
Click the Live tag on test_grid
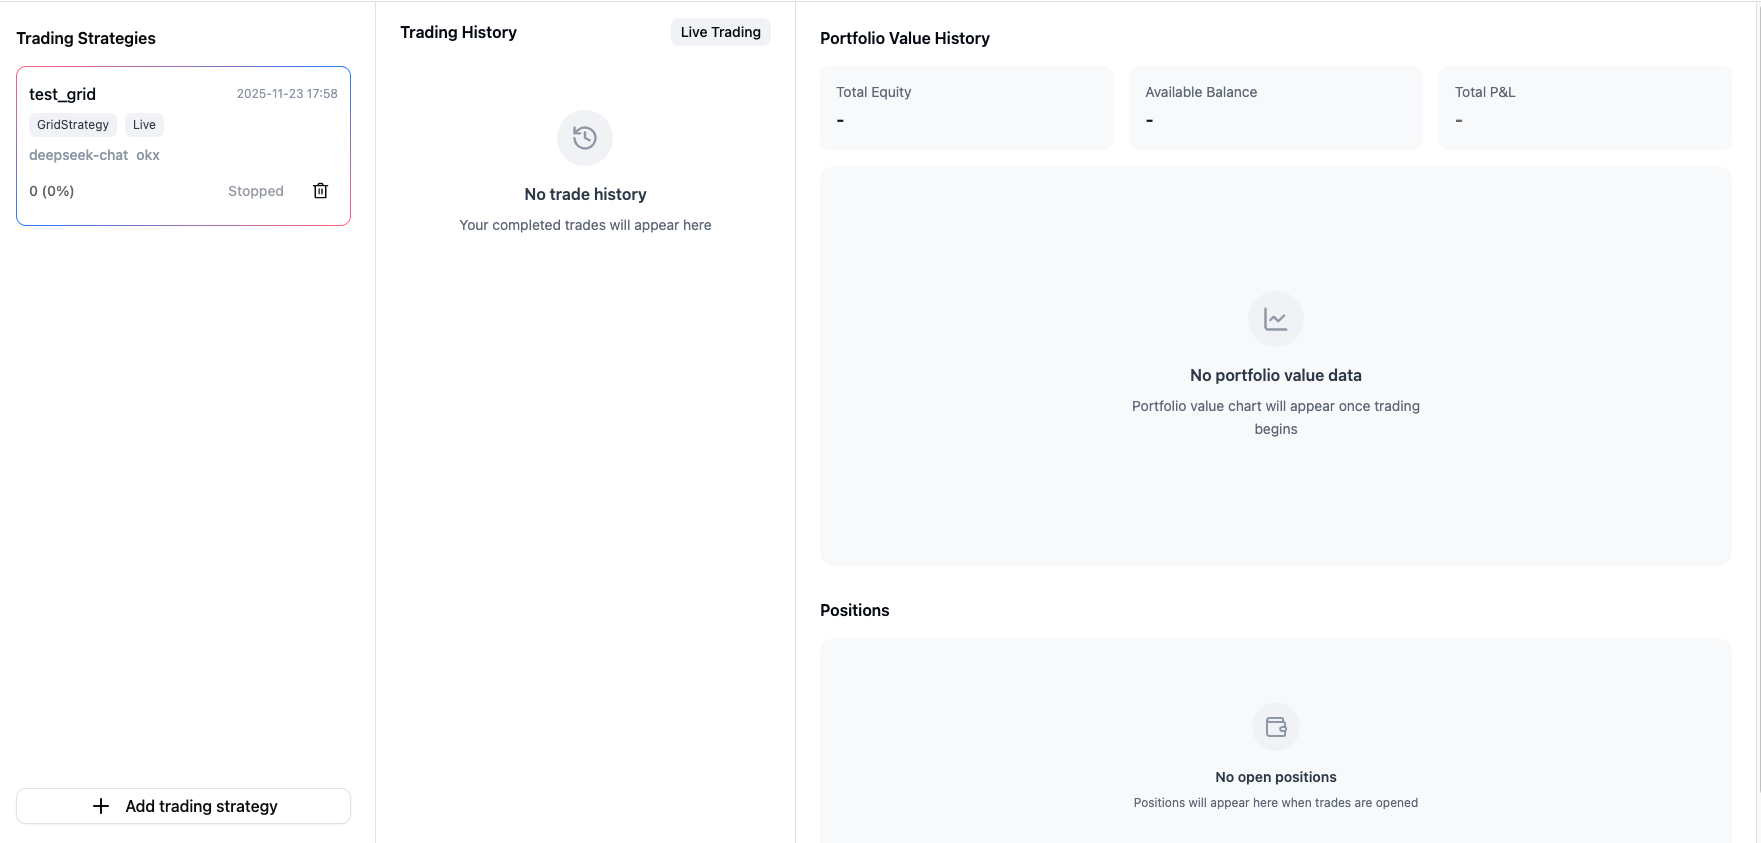tap(144, 125)
